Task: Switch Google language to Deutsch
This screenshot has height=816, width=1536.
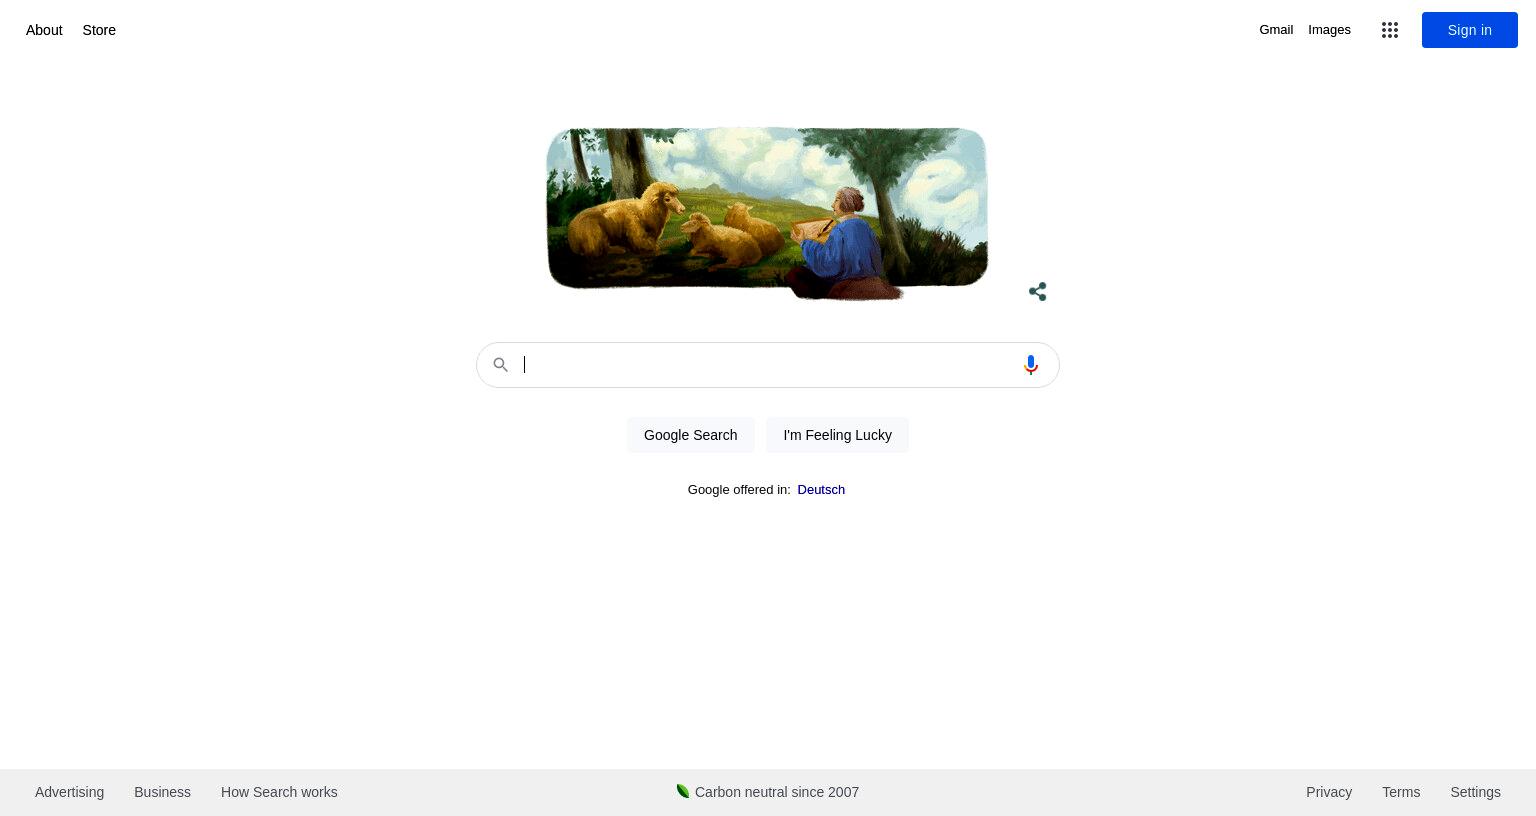Action: click(821, 489)
